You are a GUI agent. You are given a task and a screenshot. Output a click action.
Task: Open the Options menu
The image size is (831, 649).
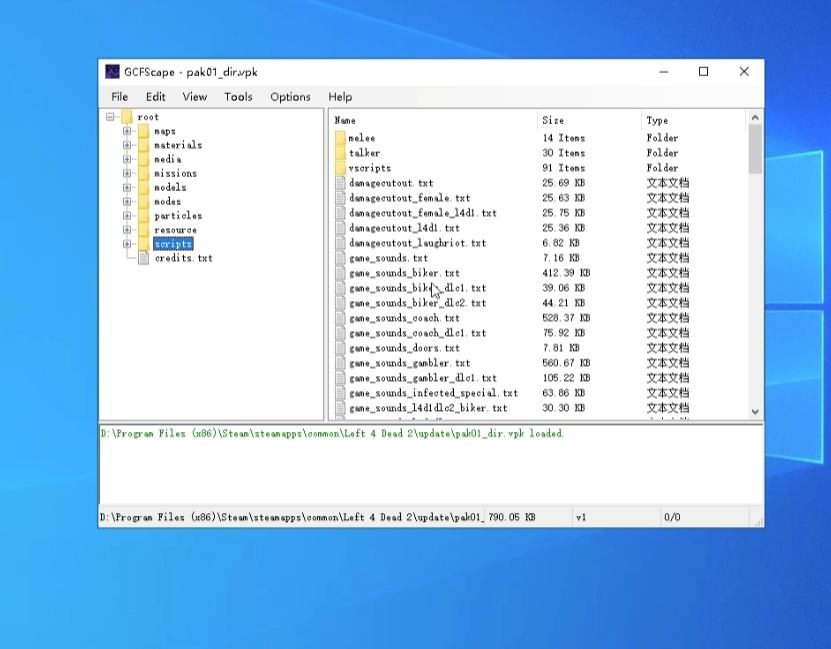tap(290, 97)
